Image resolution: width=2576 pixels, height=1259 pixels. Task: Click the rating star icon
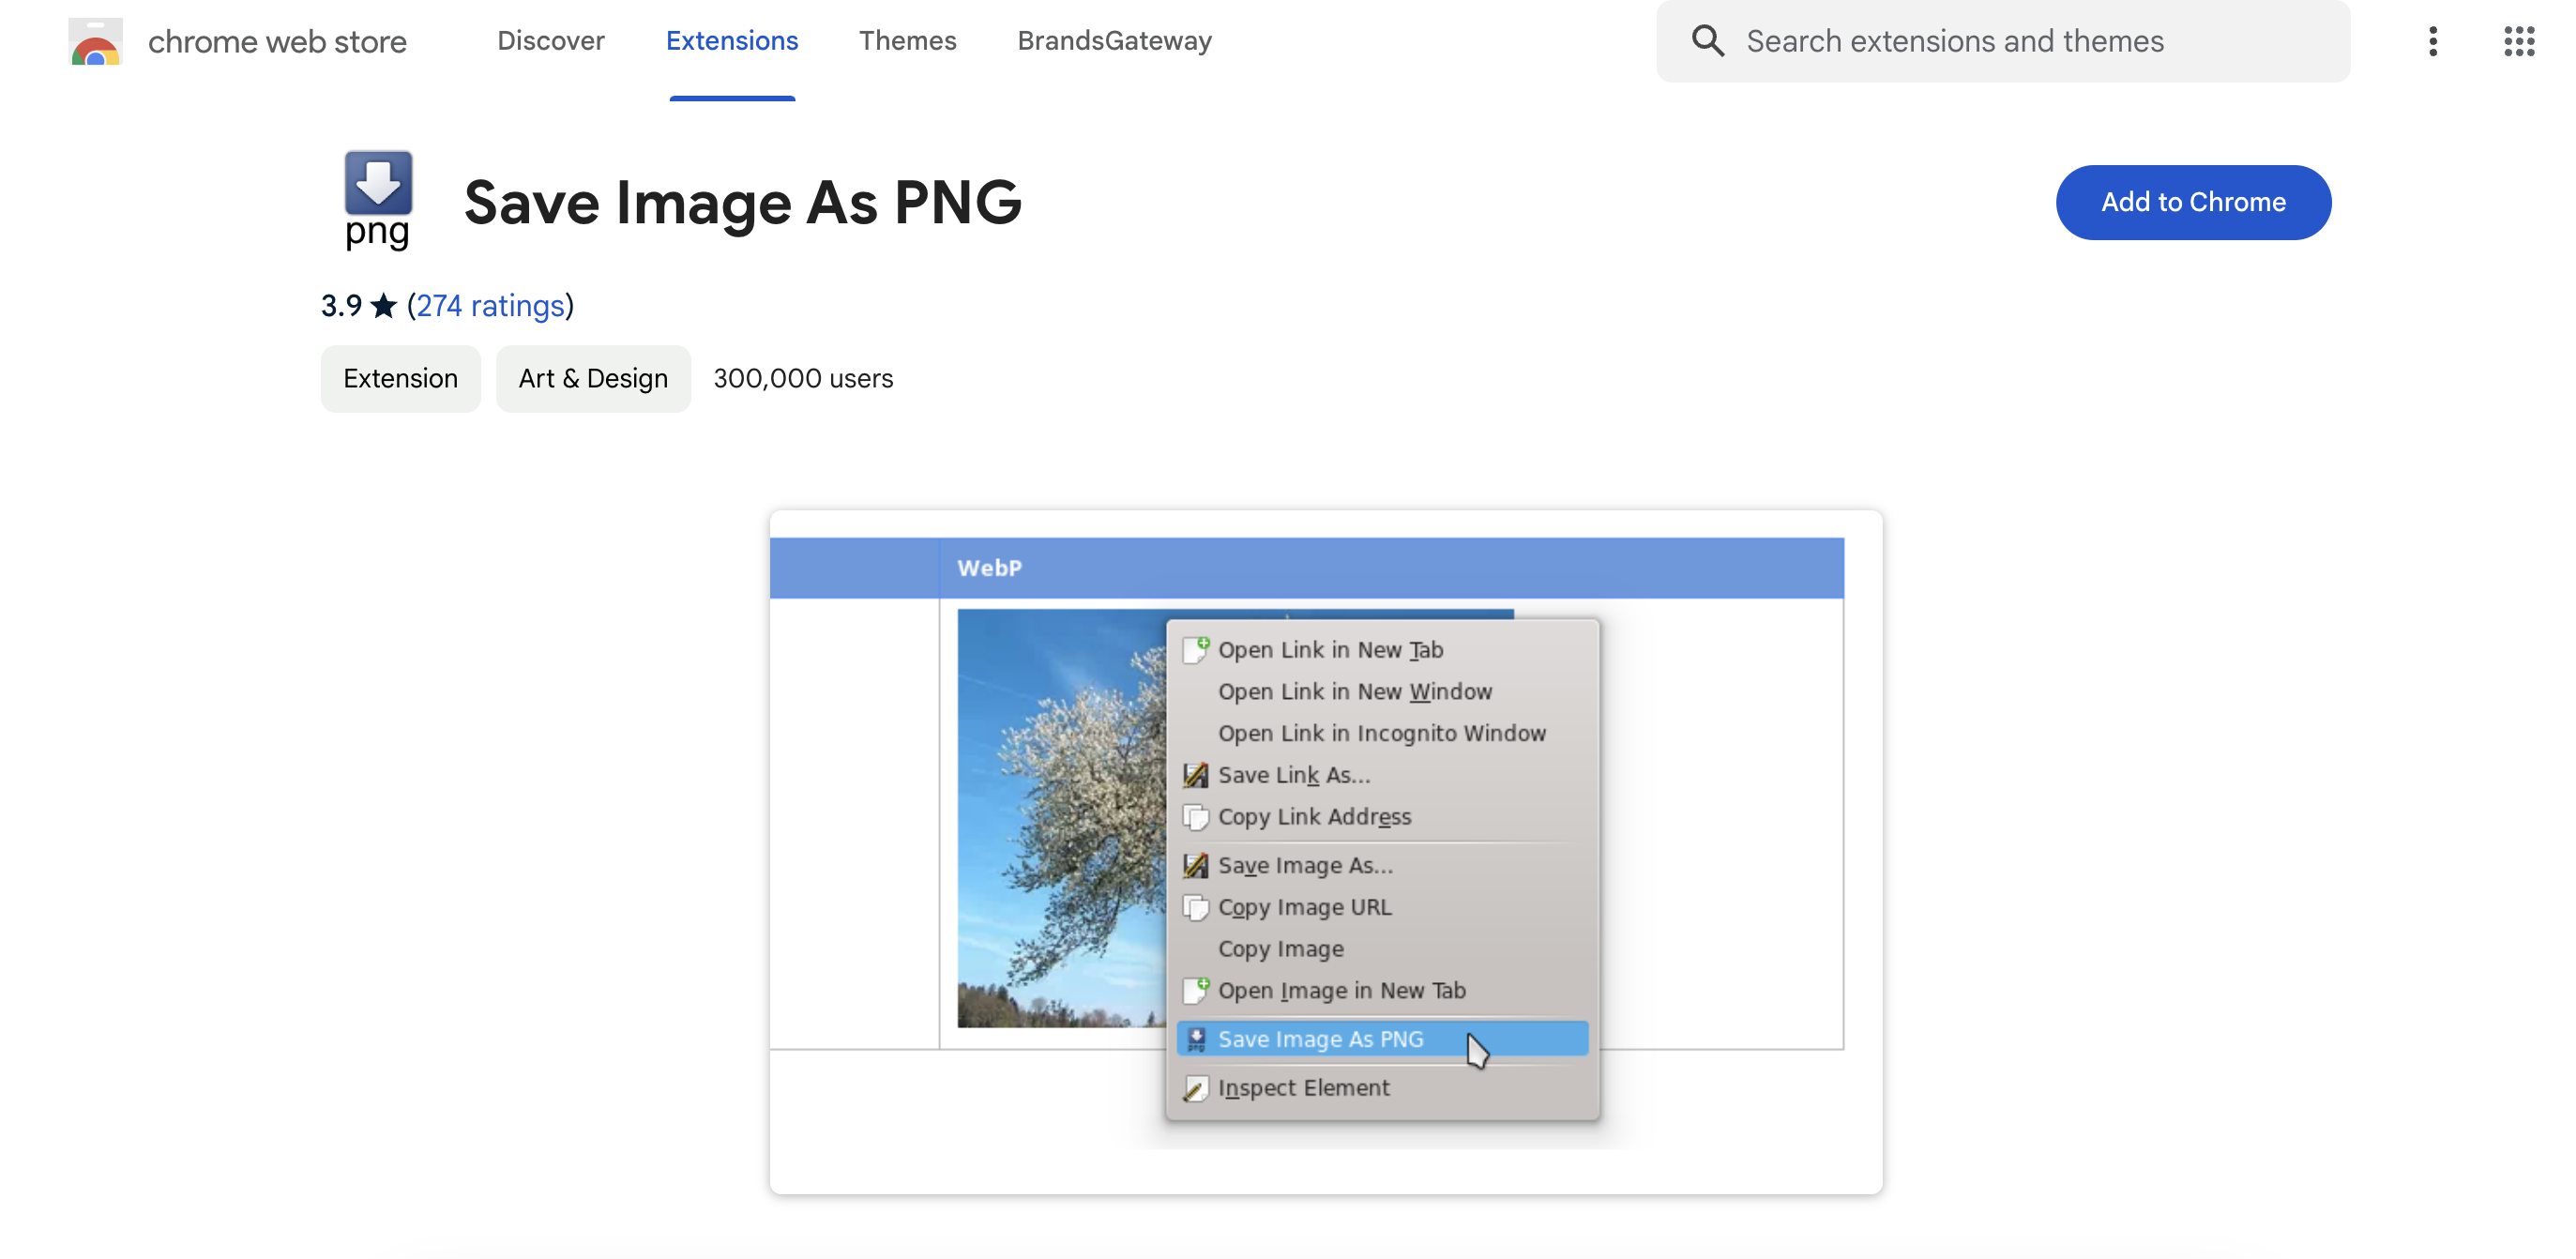pyautogui.click(x=383, y=305)
